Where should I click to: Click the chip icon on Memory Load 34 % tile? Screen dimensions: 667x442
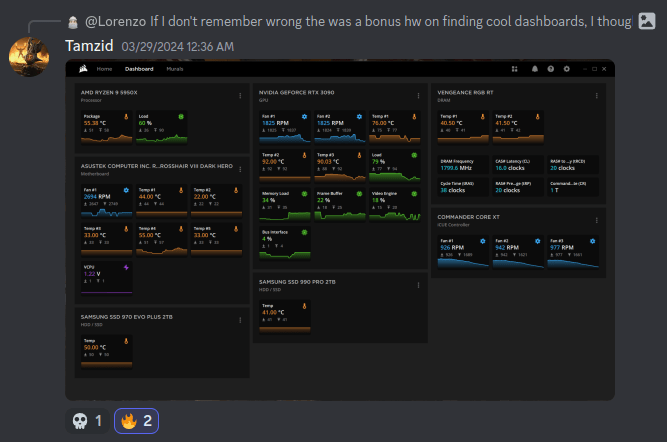pos(304,194)
